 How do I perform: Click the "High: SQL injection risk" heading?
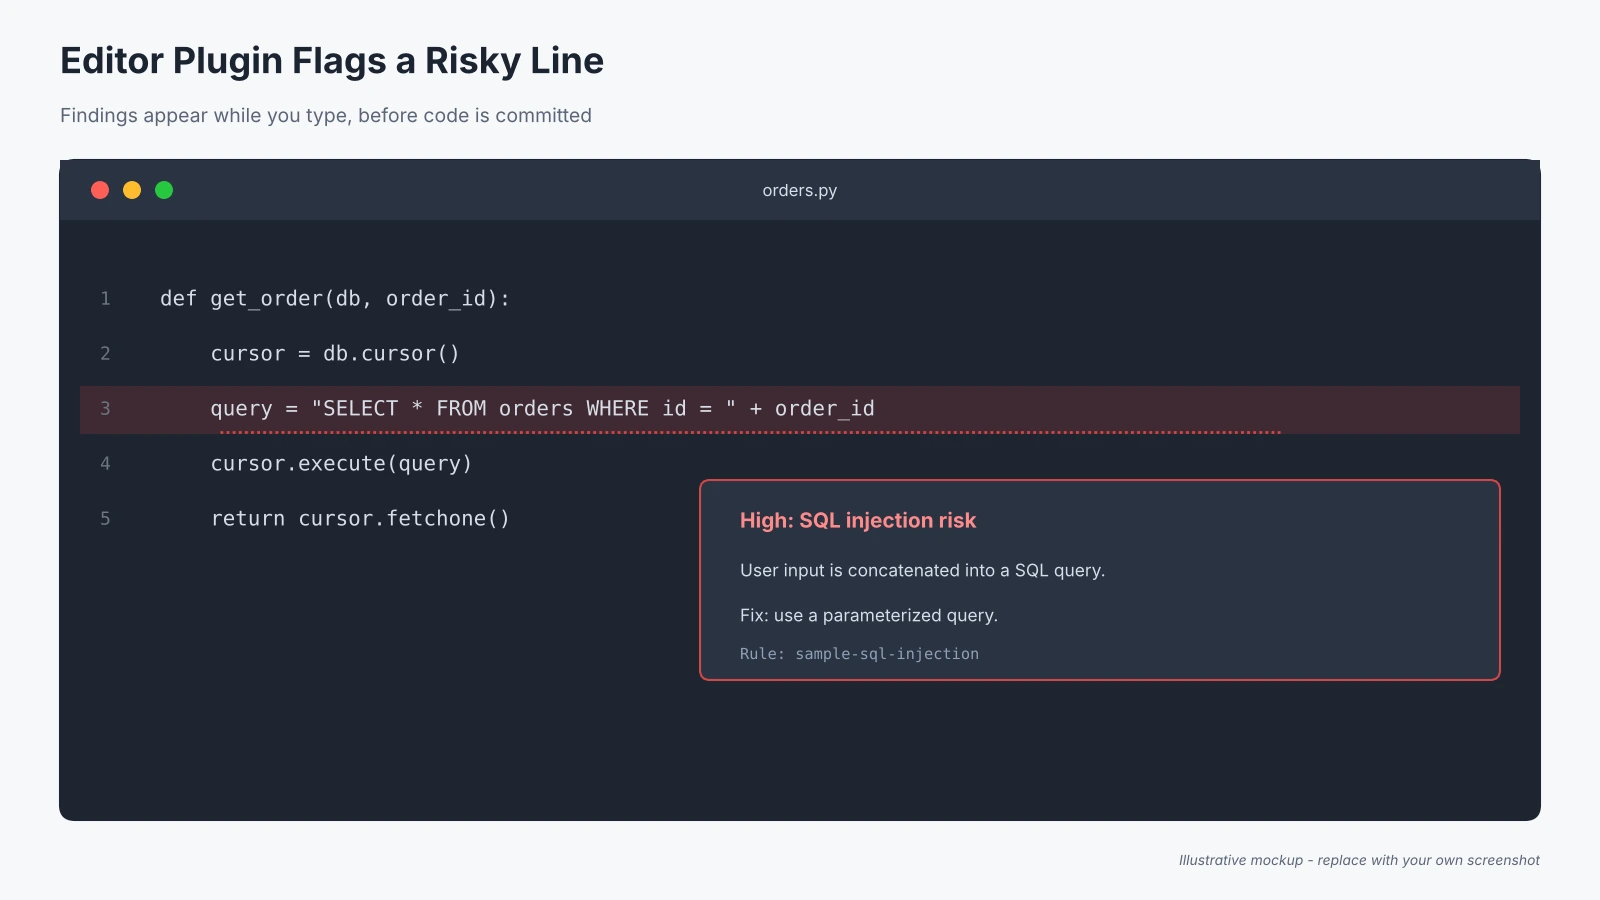coord(858,520)
